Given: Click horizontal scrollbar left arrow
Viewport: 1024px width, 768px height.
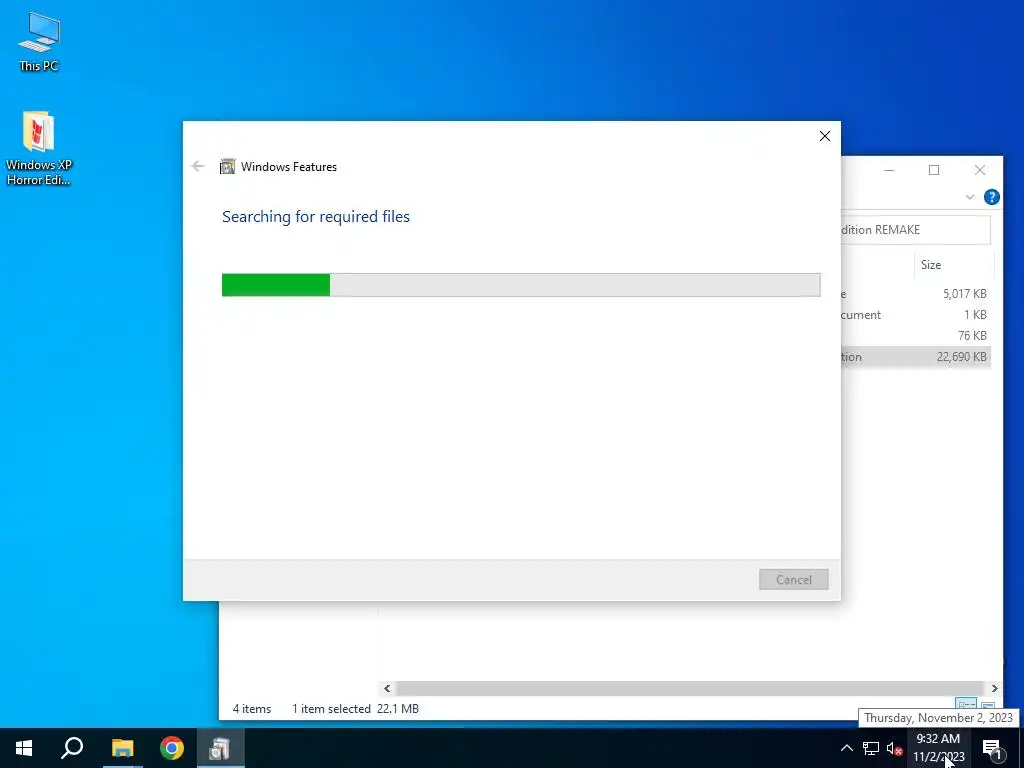Looking at the screenshot, I should point(387,688).
